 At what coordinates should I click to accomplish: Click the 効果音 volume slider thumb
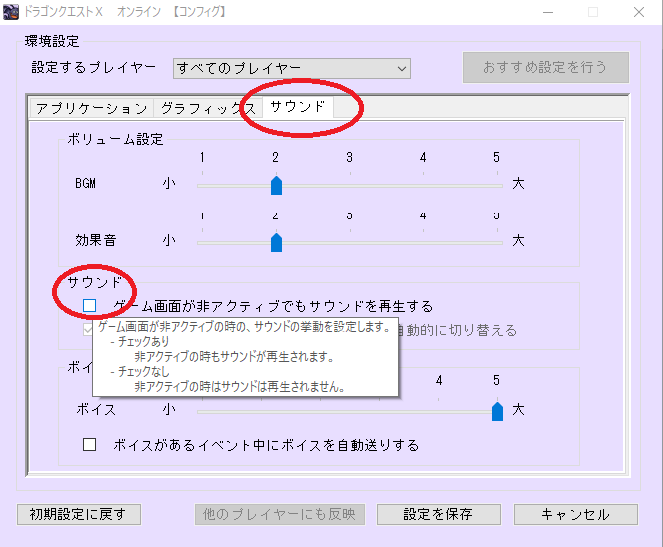click(277, 242)
